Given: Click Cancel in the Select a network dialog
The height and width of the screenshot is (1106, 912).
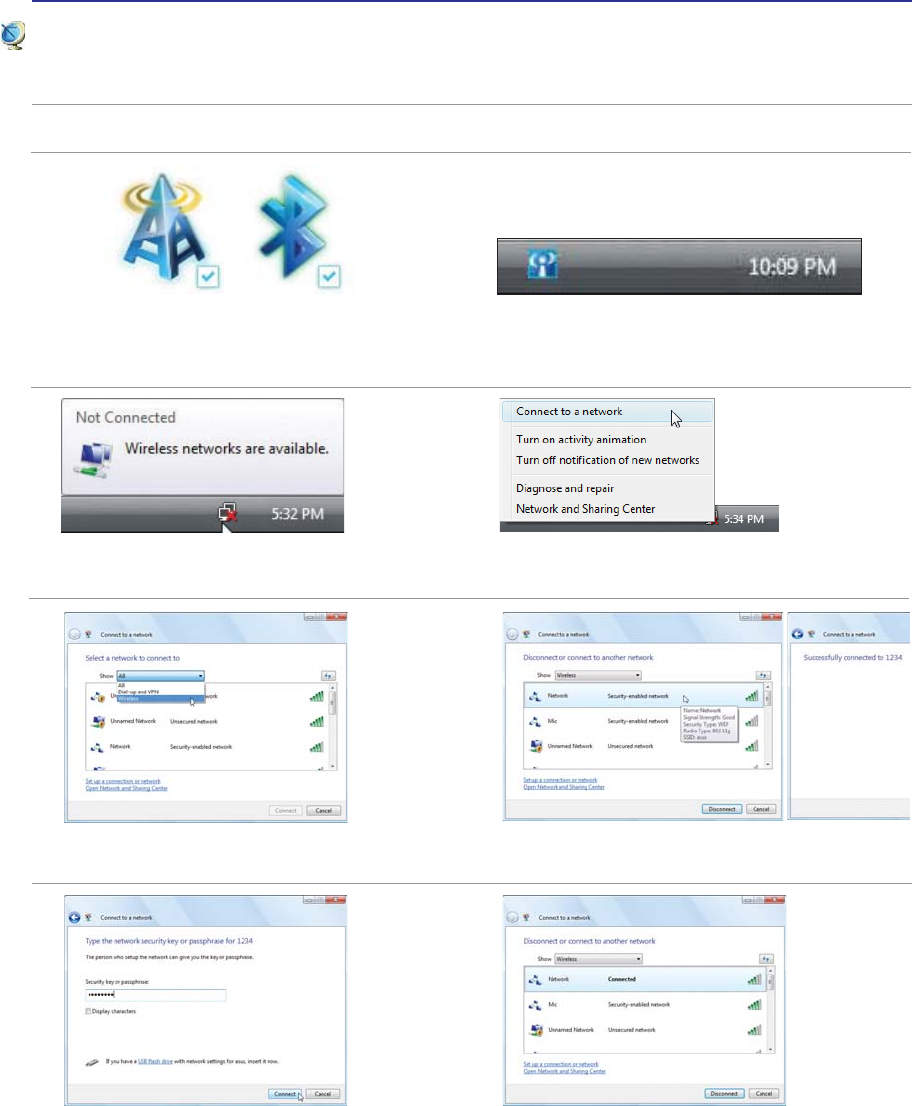Looking at the screenshot, I should point(324,810).
